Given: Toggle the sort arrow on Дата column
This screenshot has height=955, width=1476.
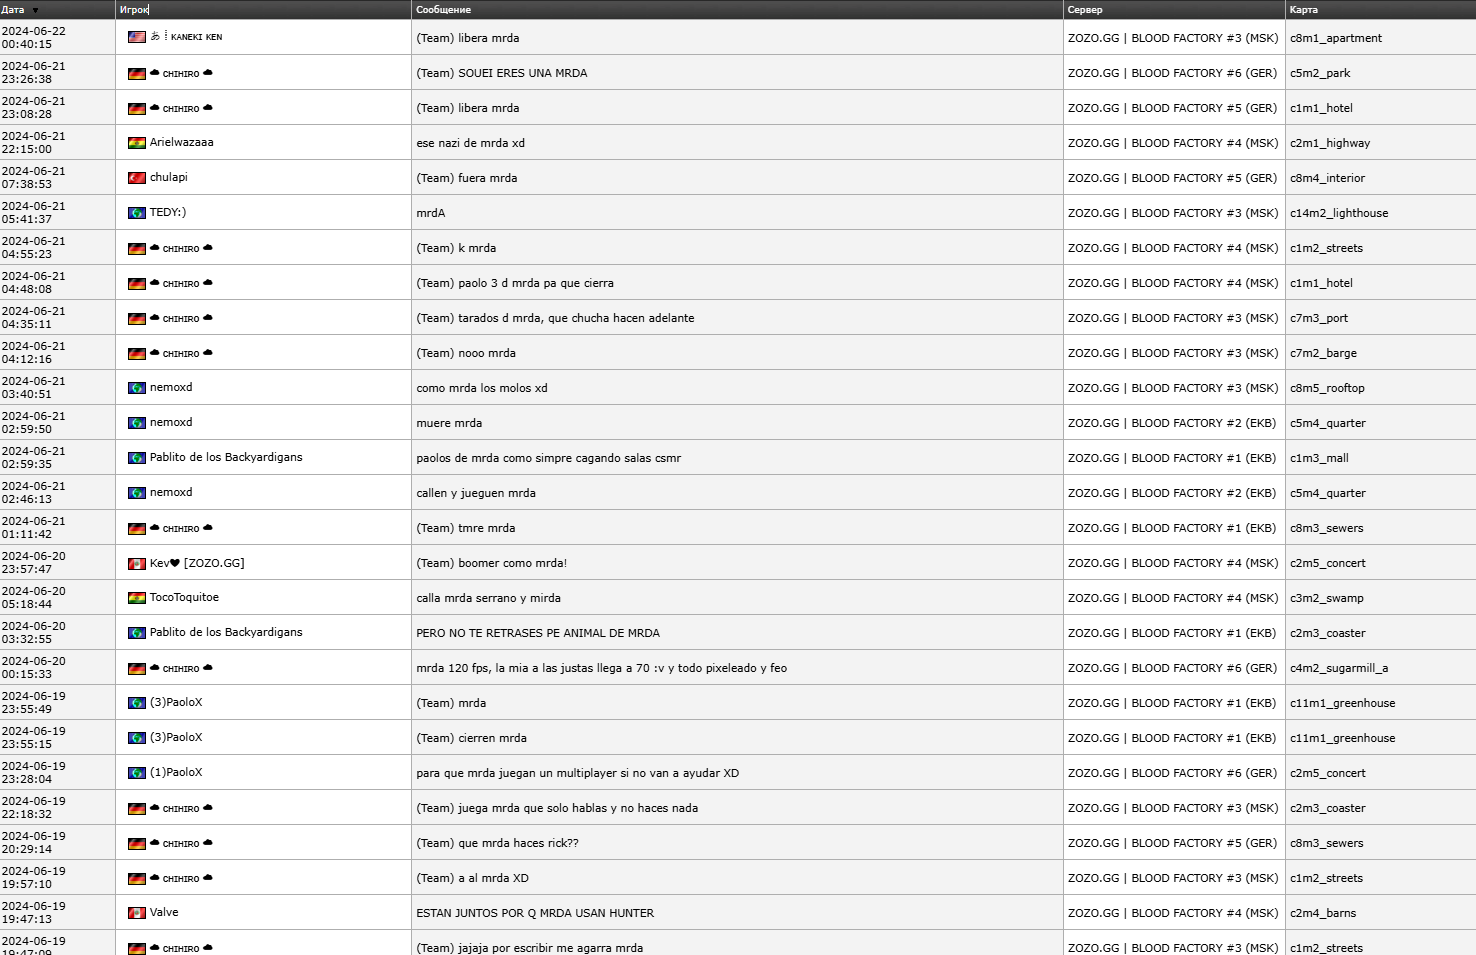Looking at the screenshot, I should tap(35, 10).
